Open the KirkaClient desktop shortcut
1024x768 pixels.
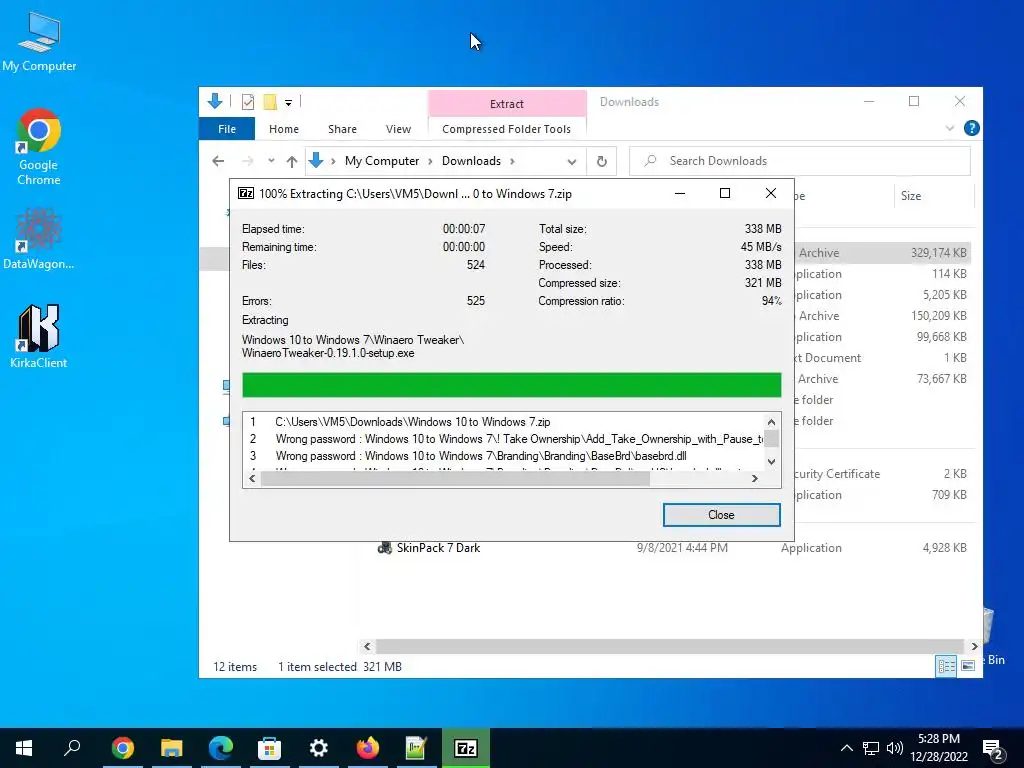[39, 336]
